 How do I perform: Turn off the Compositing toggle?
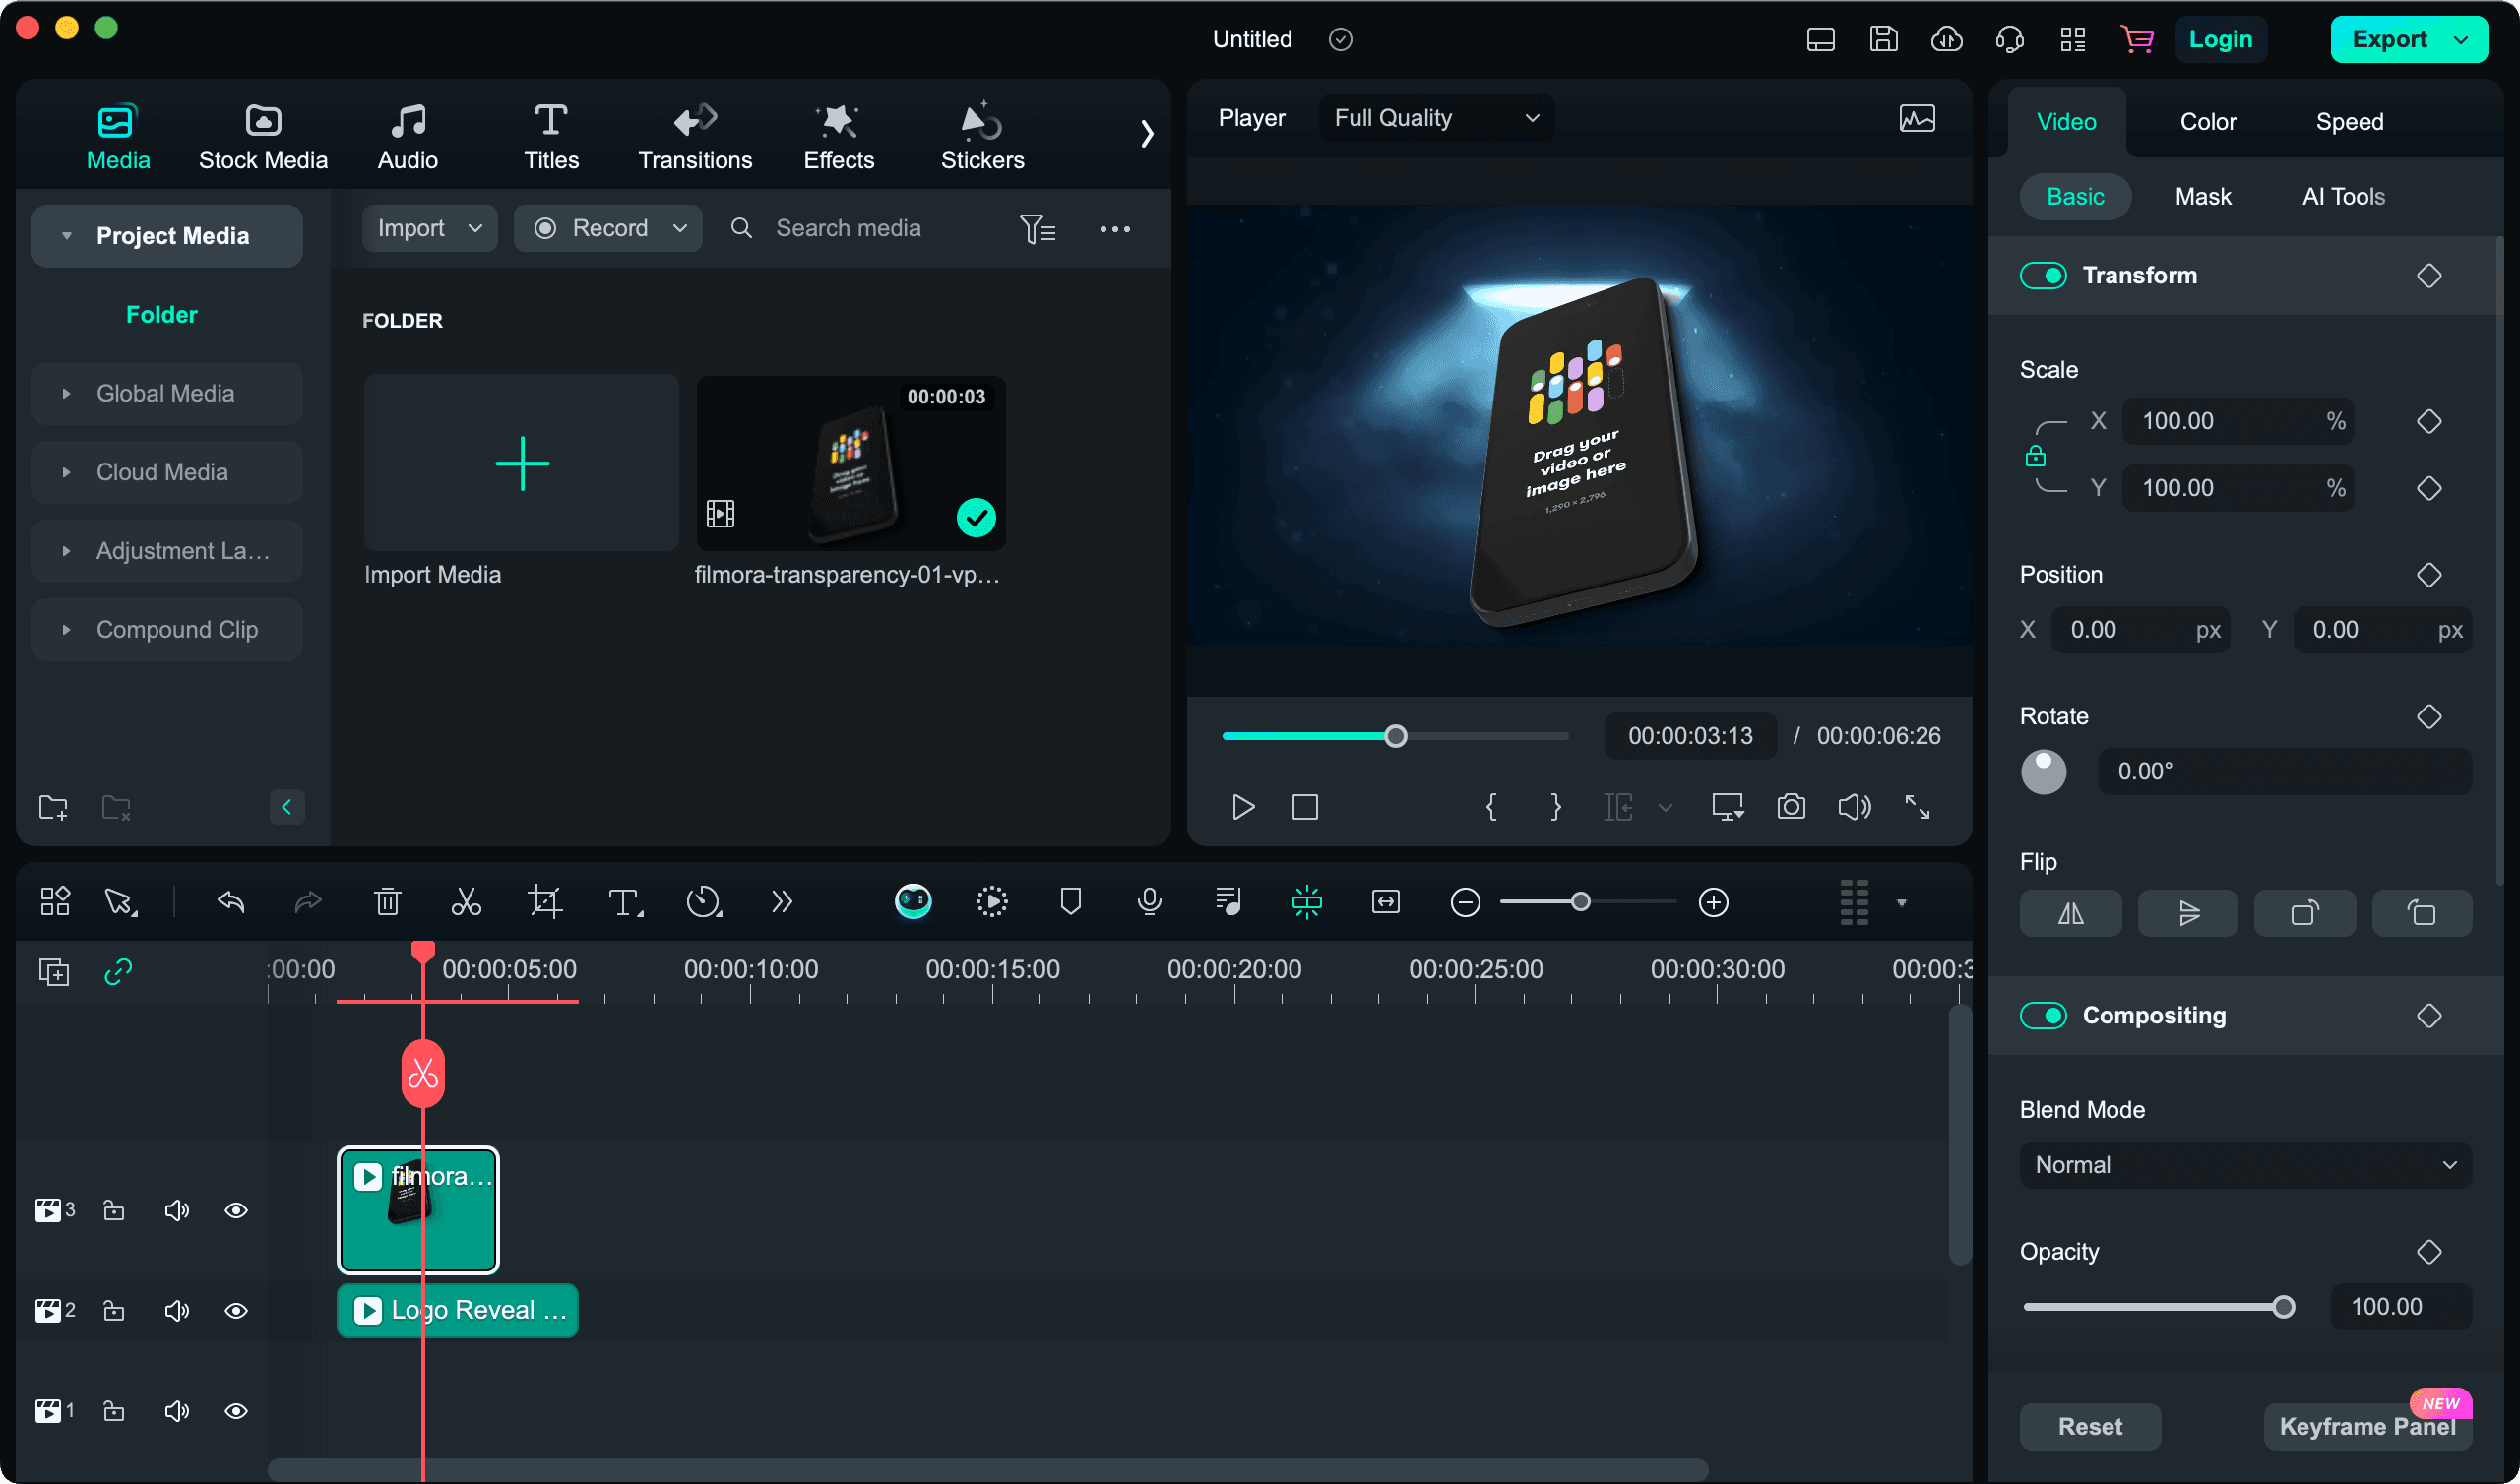click(x=2044, y=1015)
